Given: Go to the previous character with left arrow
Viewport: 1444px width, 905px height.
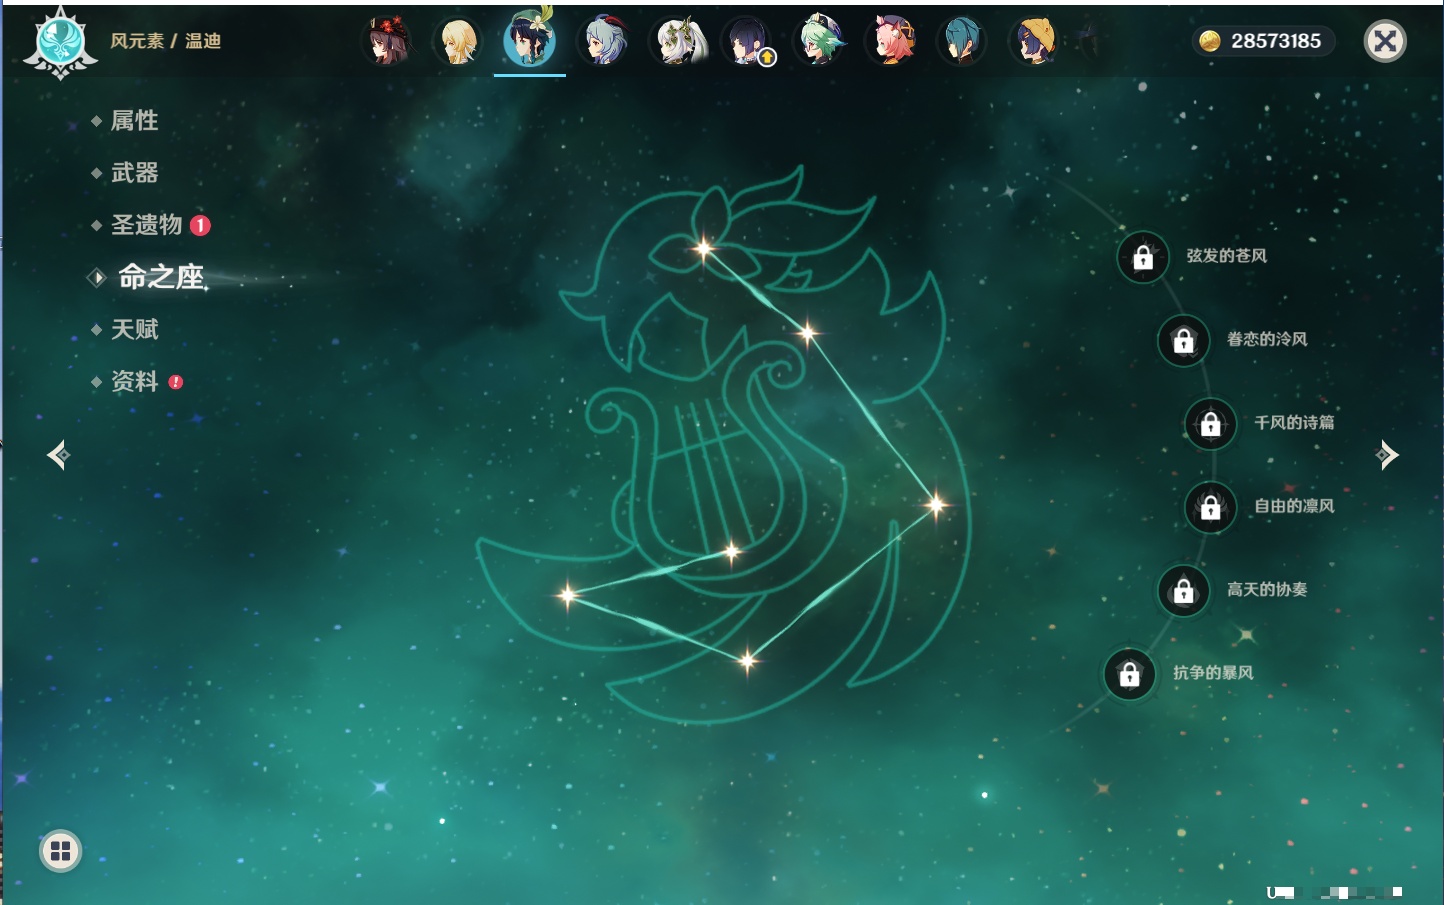Looking at the screenshot, I should 58,455.
